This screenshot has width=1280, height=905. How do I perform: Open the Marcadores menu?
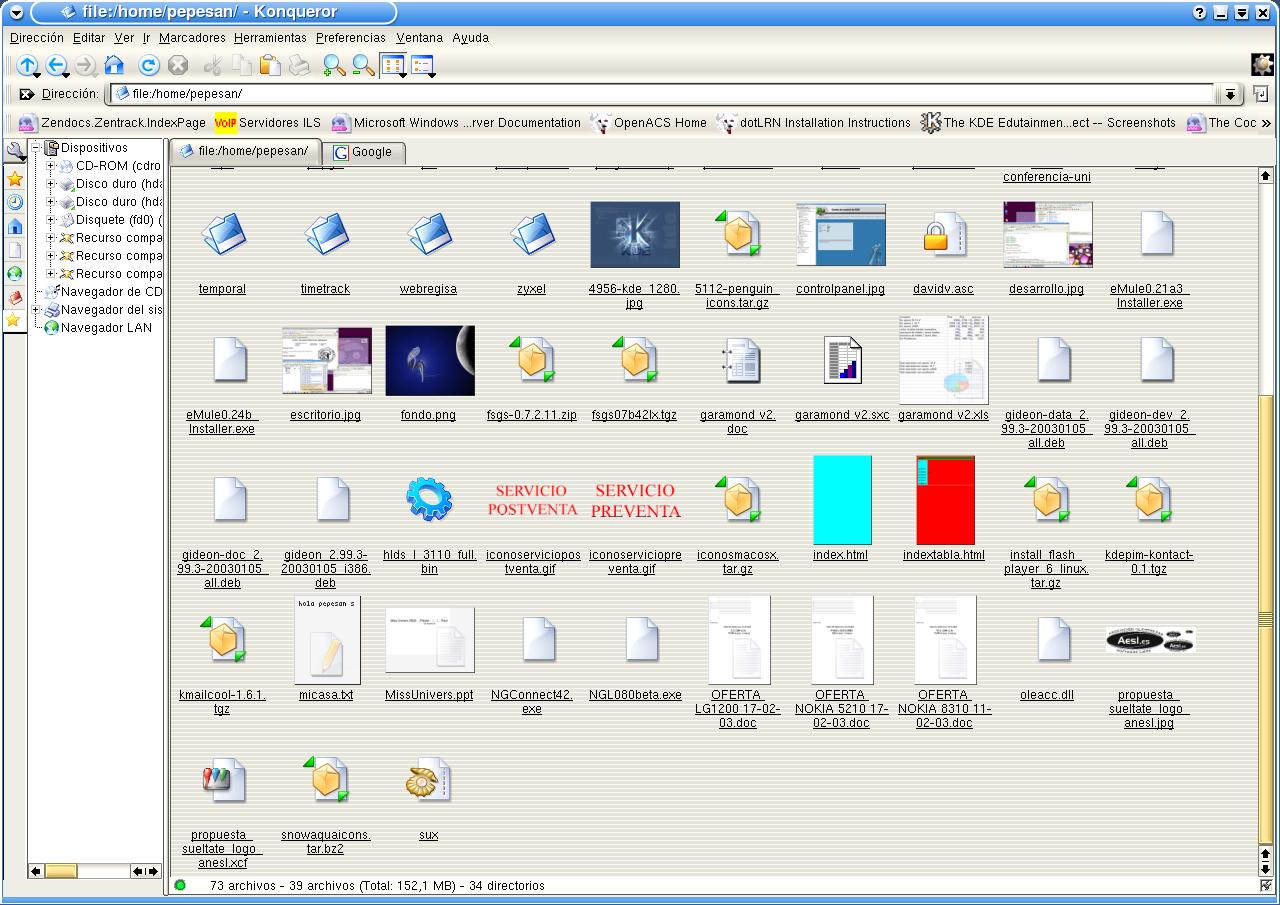click(192, 38)
